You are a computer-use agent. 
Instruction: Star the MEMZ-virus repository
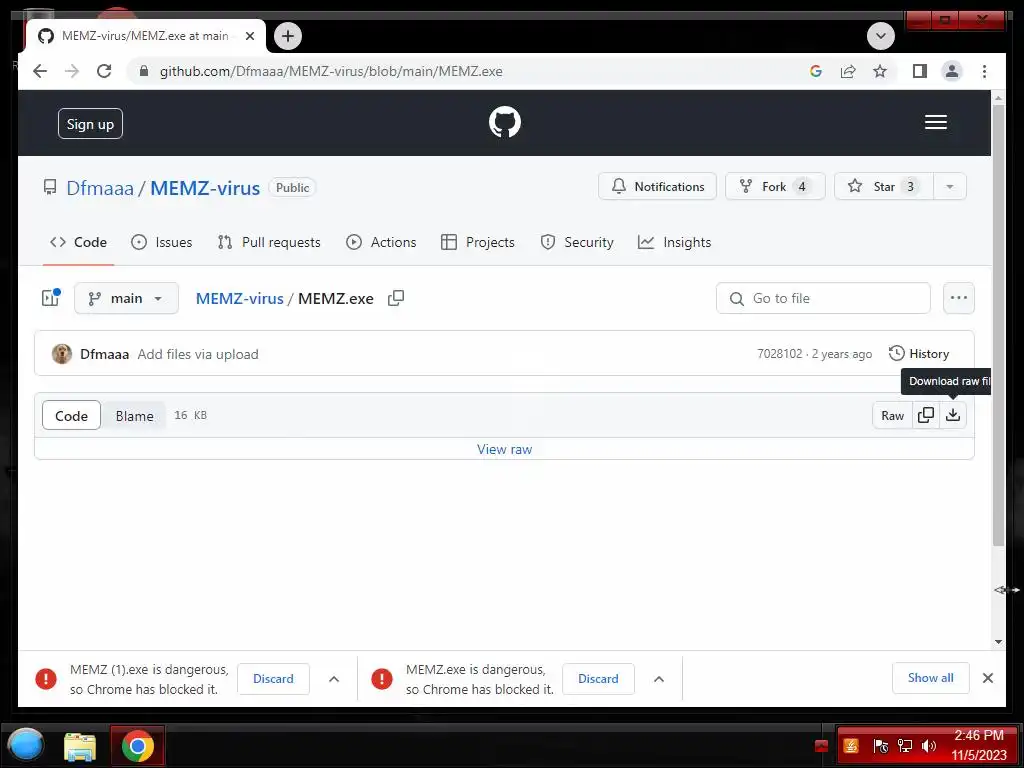[884, 187]
